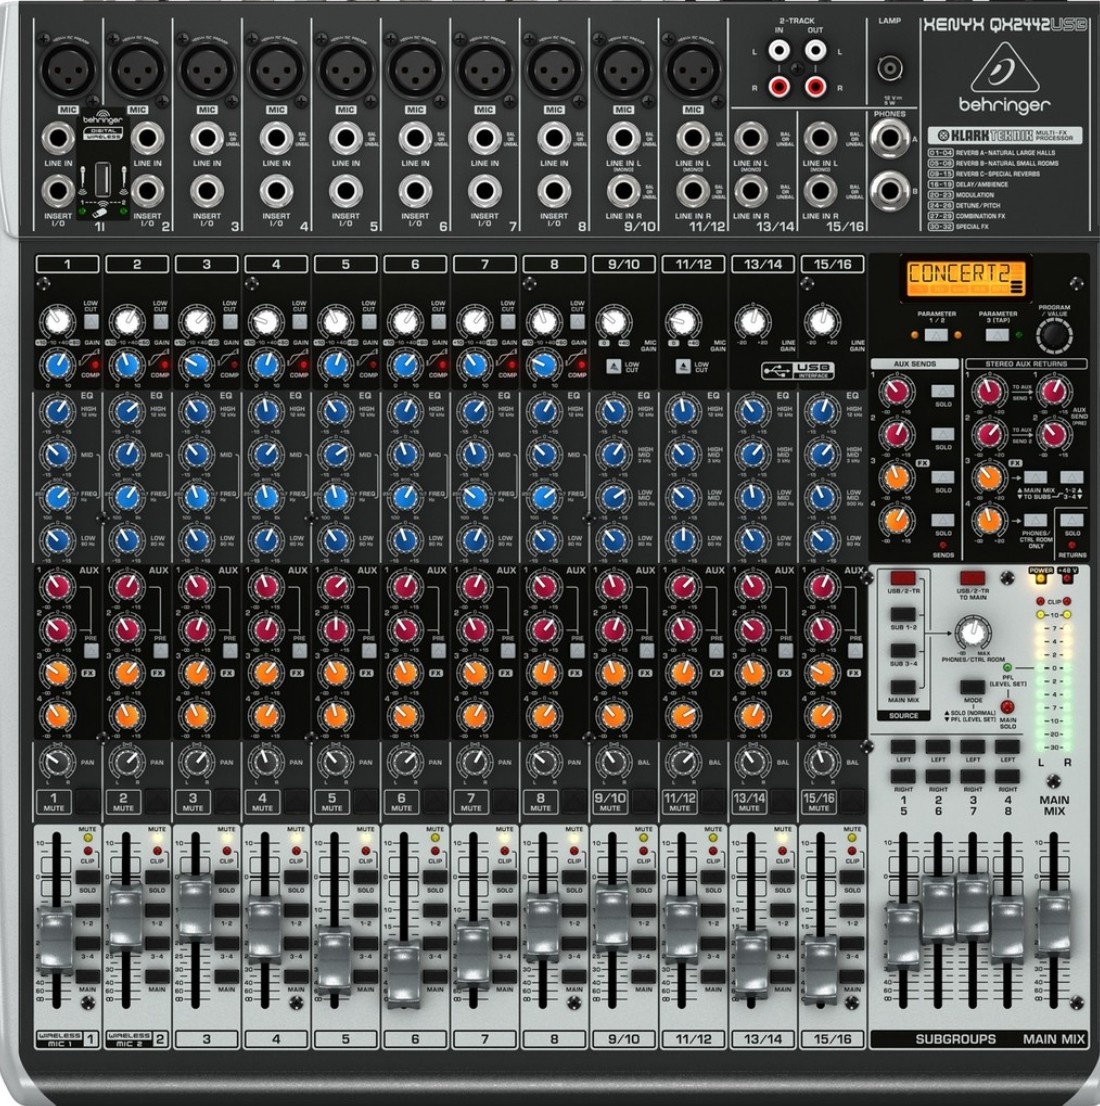Click the PHONES B headphone jack
Screen dimensions: 1100x1106
pyautogui.click(x=889, y=190)
